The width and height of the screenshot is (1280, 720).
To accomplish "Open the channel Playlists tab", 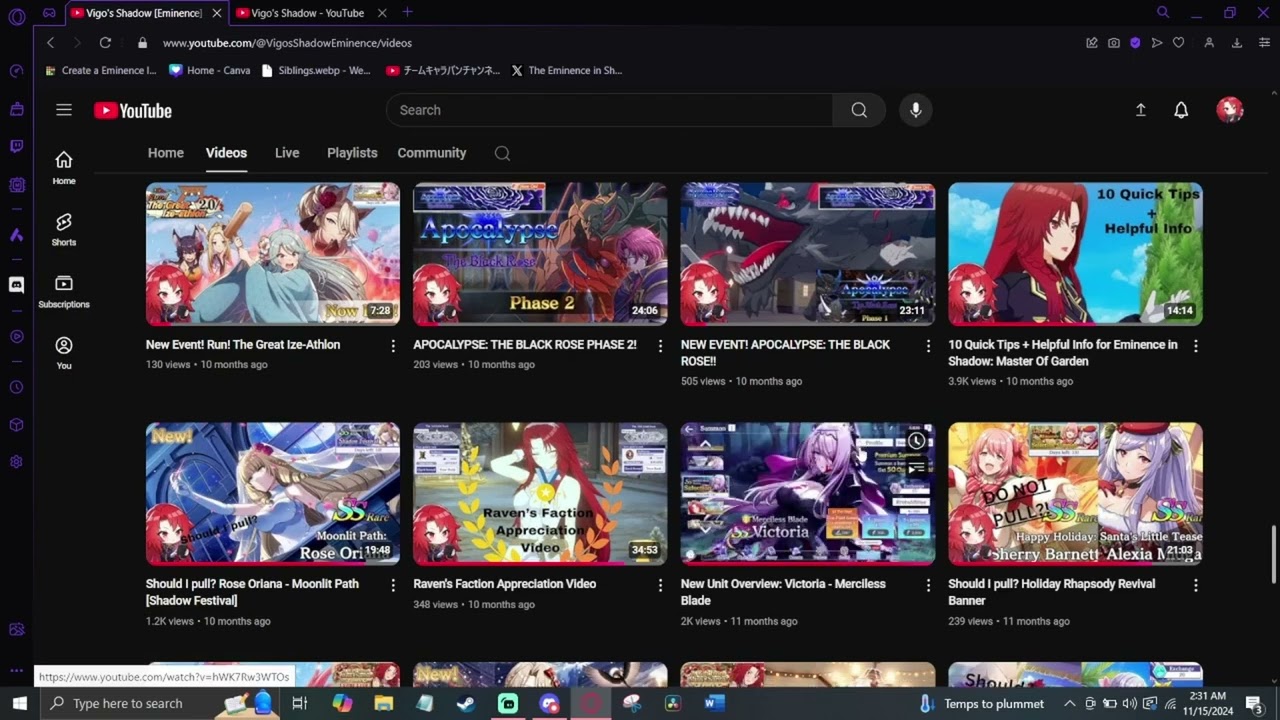I will tap(352, 153).
